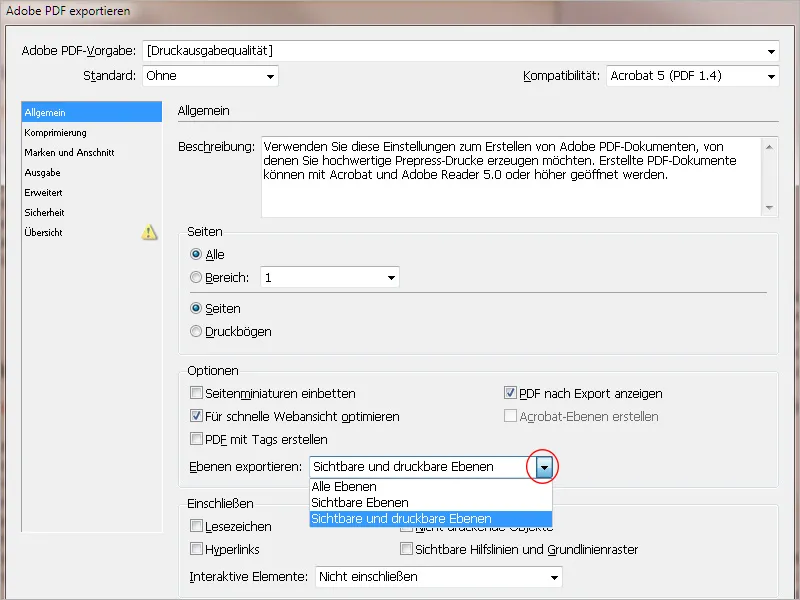Viewport: 800px width, 600px height.
Task: Go to the Ausgabe settings
Action: pyautogui.click(x=92, y=172)
